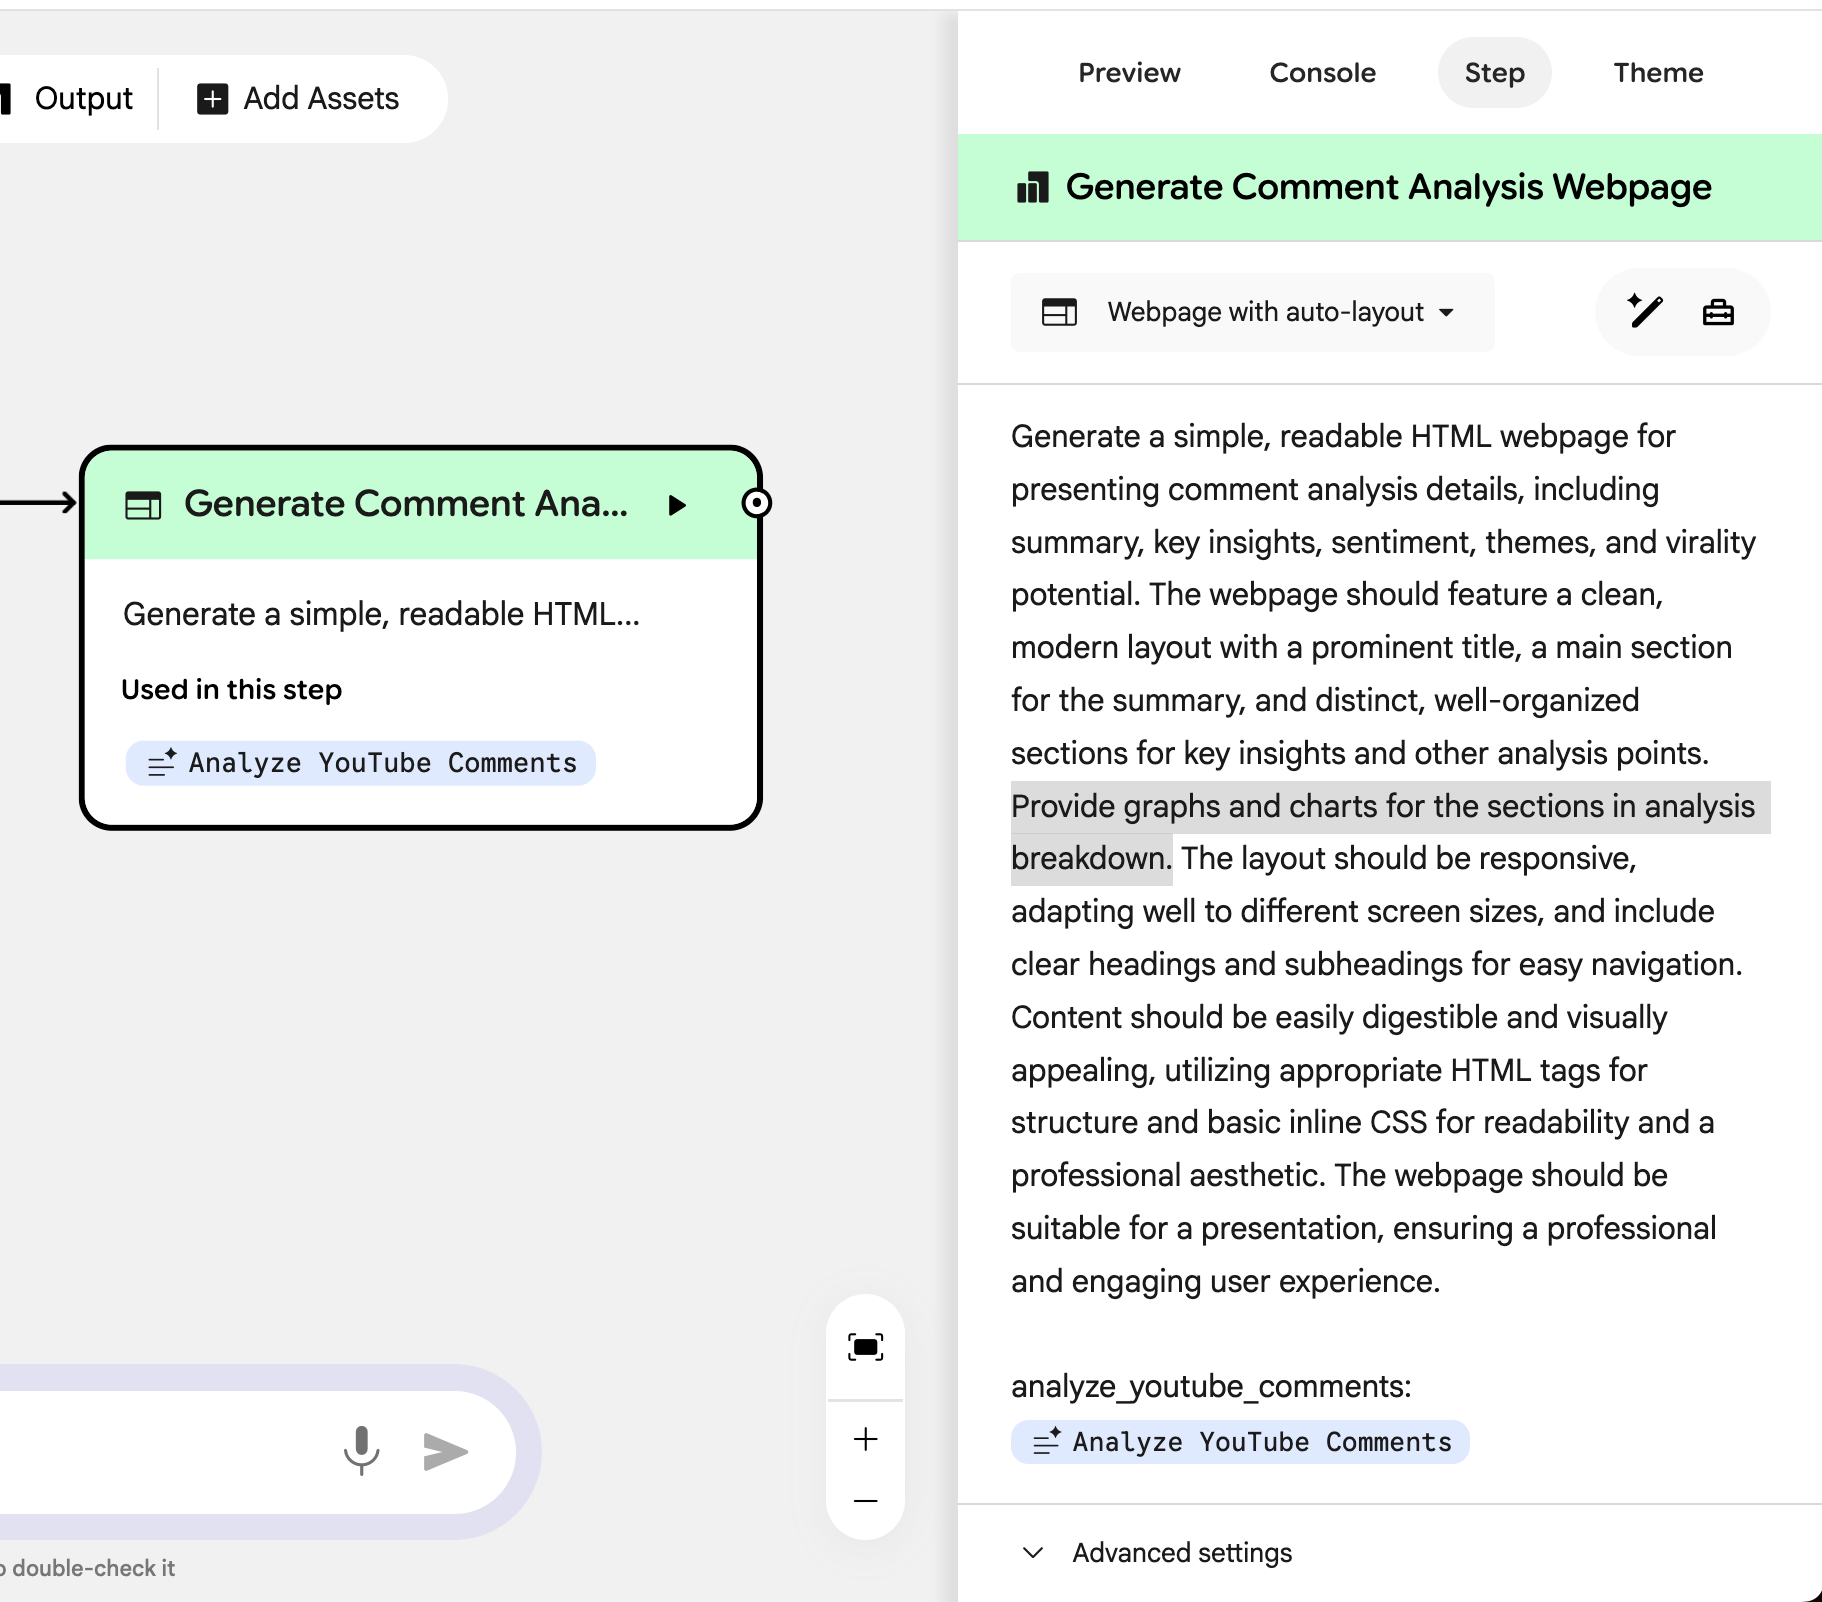The width and height of the screenshot is (1822, 1602).
Task: Switch to the Preview tab
Action: (x=1129, y=73)
